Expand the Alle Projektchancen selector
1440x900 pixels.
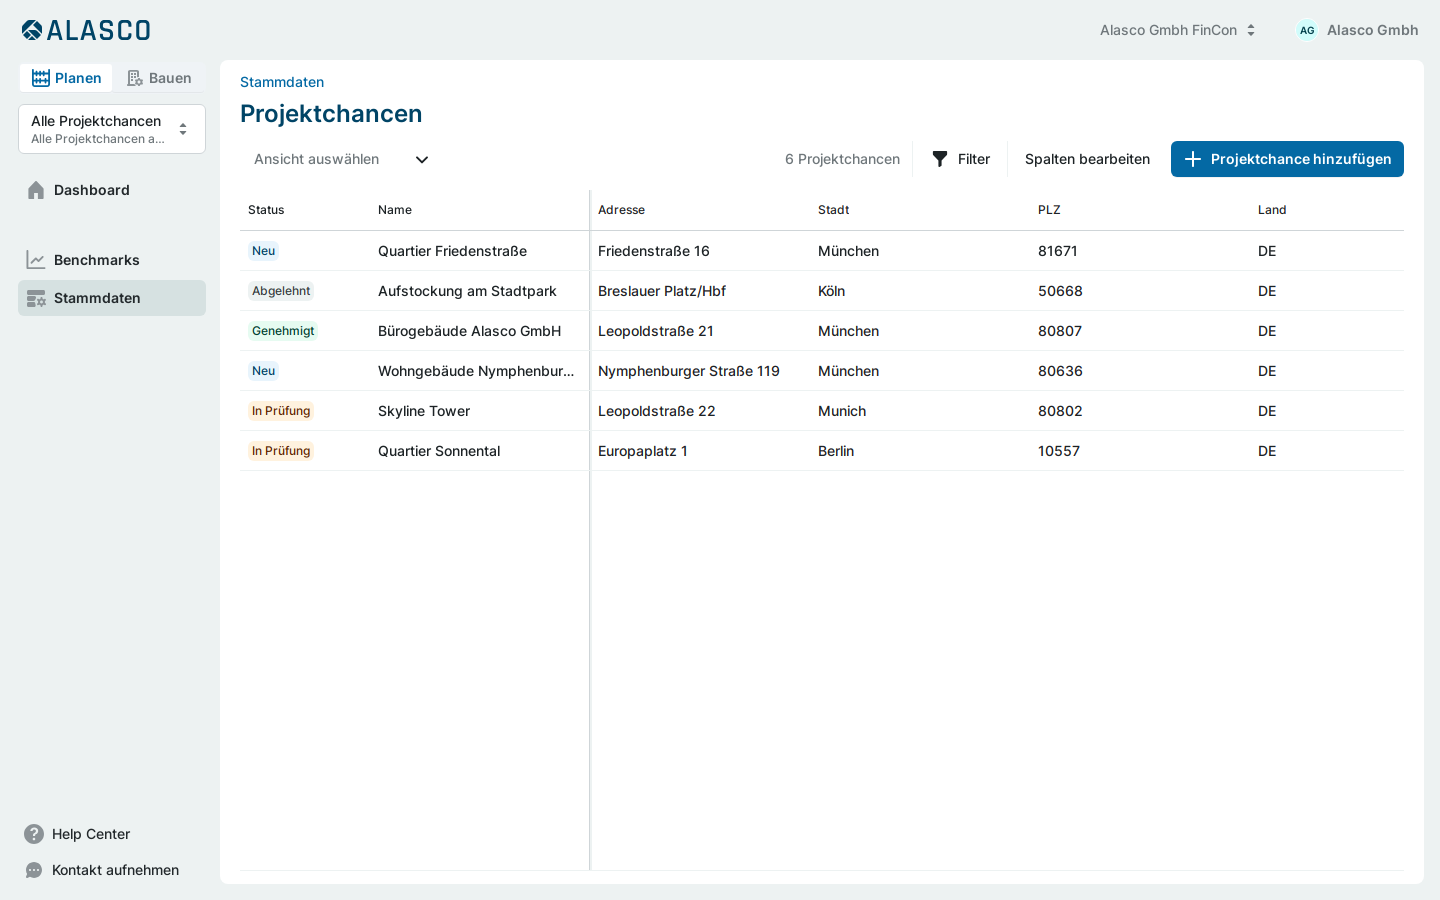pos(112,129)
